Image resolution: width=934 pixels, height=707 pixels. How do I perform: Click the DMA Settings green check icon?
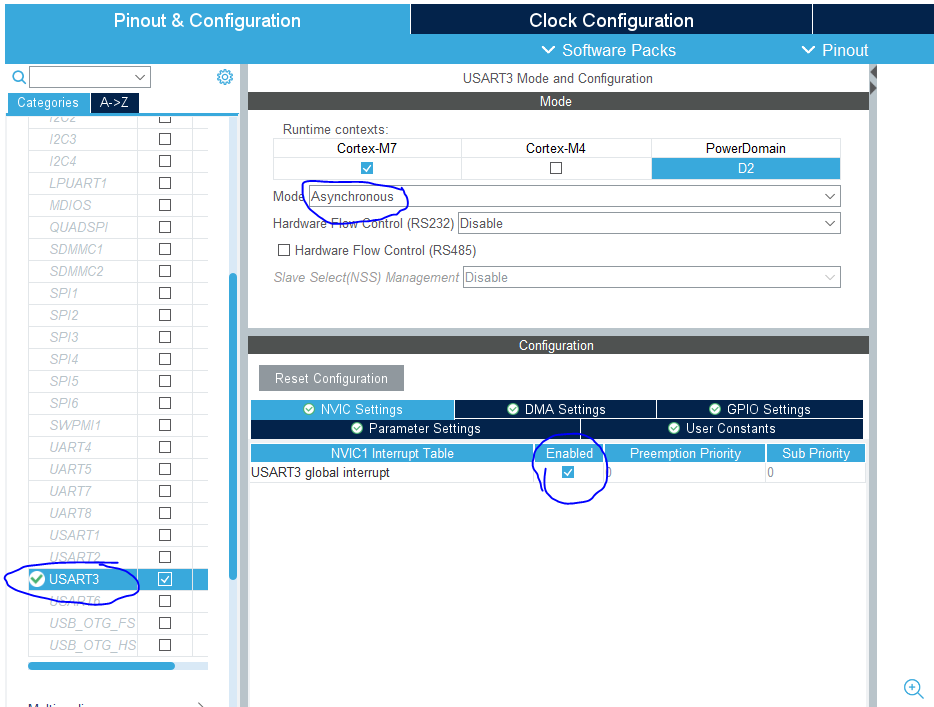coord(512,409)
